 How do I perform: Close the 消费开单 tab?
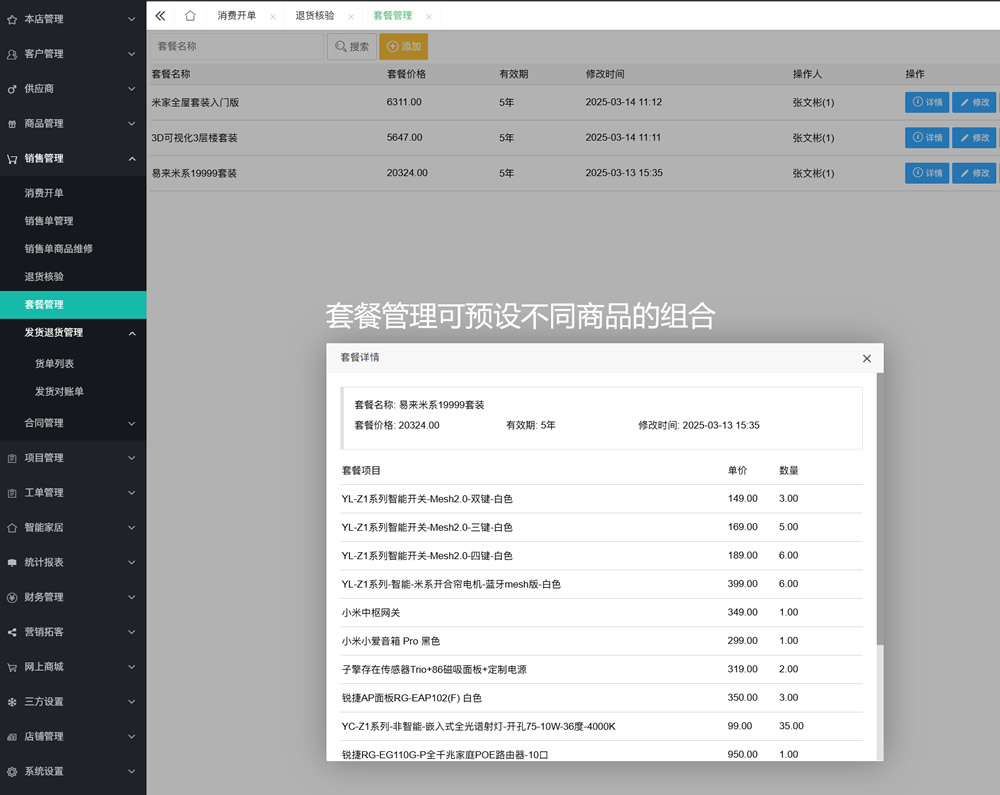273,17
